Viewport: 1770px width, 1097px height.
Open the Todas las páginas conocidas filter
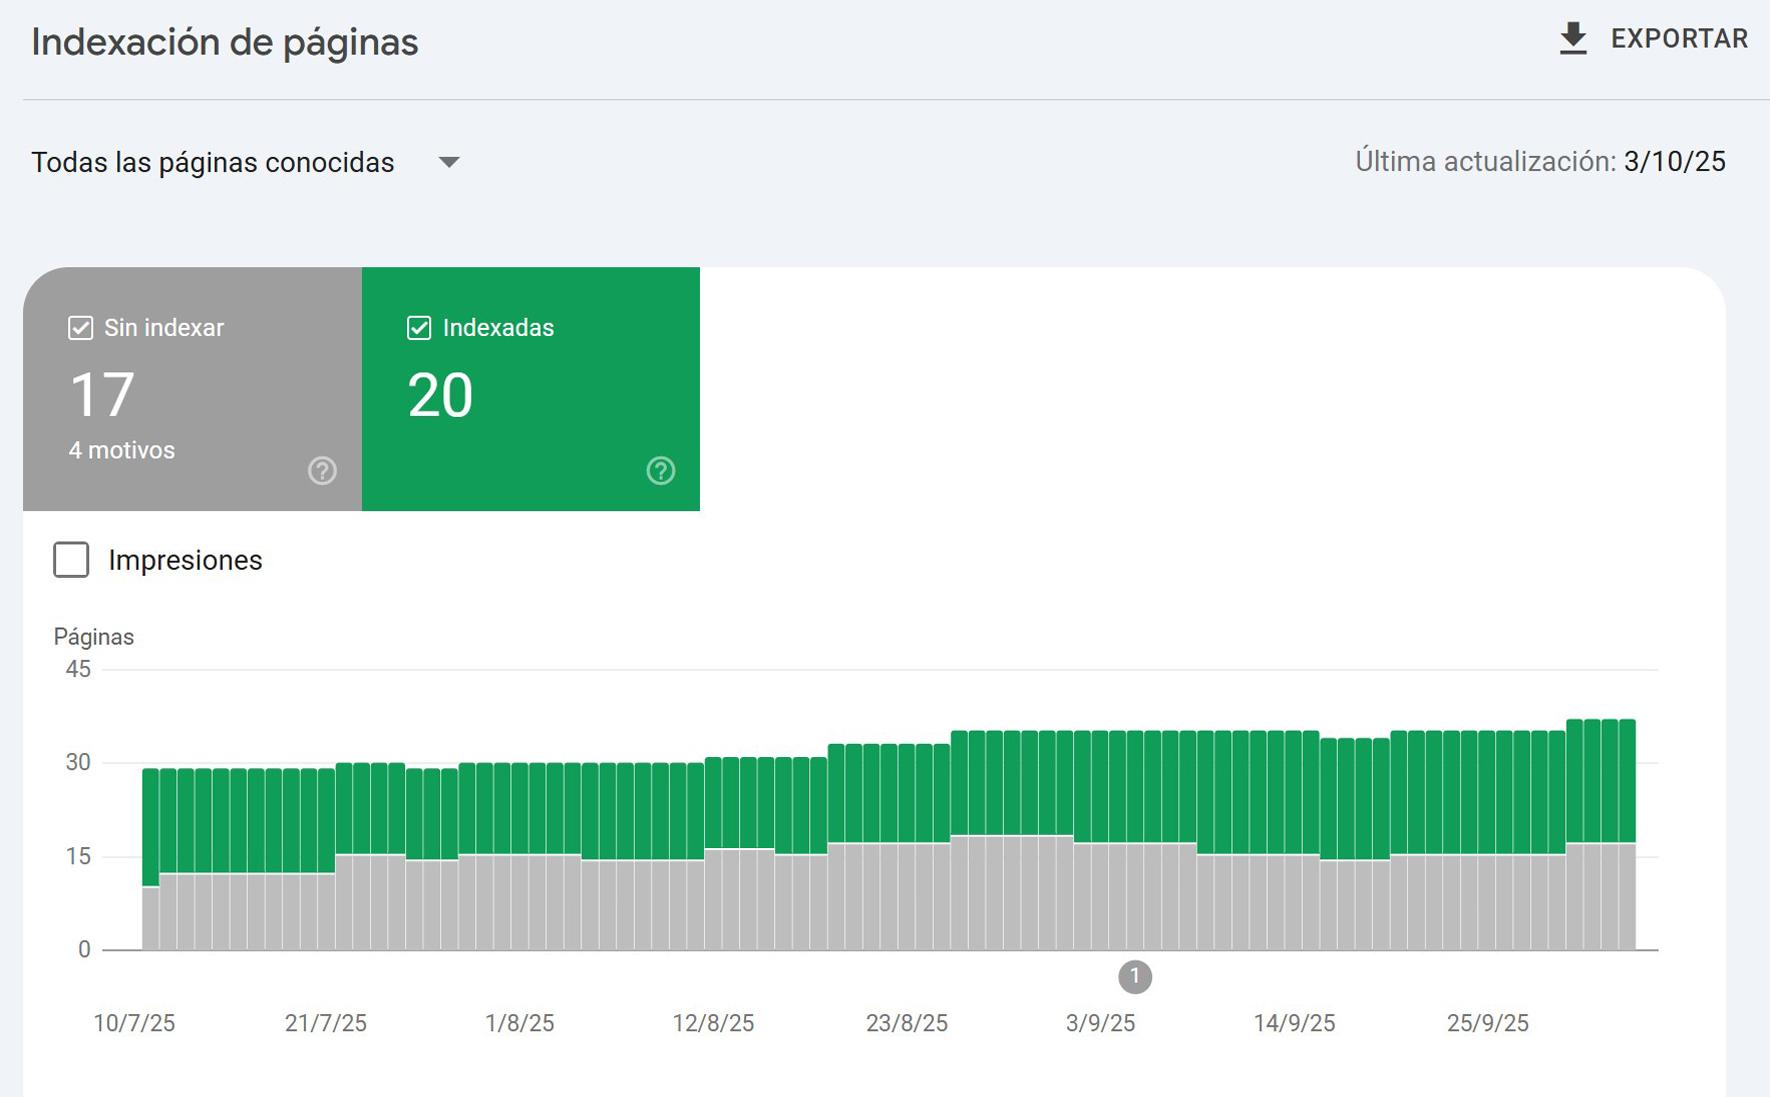pyautogui.click(x=213, y=162)
